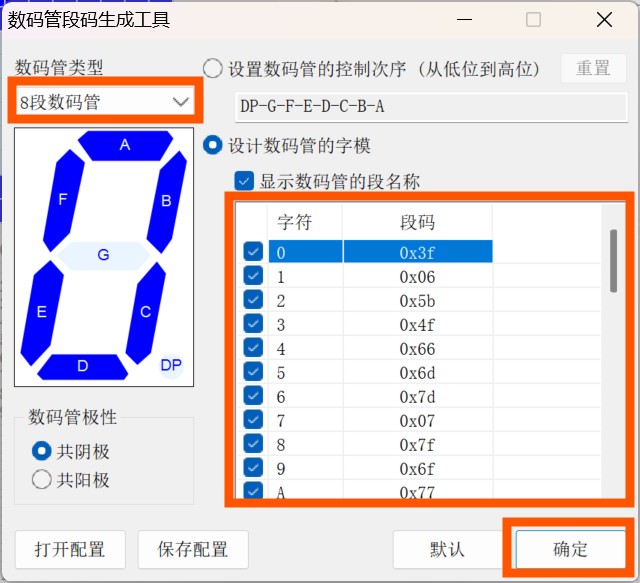Uncheck the checkbox for character 2
Screen dimensions: 640x583
253,300
